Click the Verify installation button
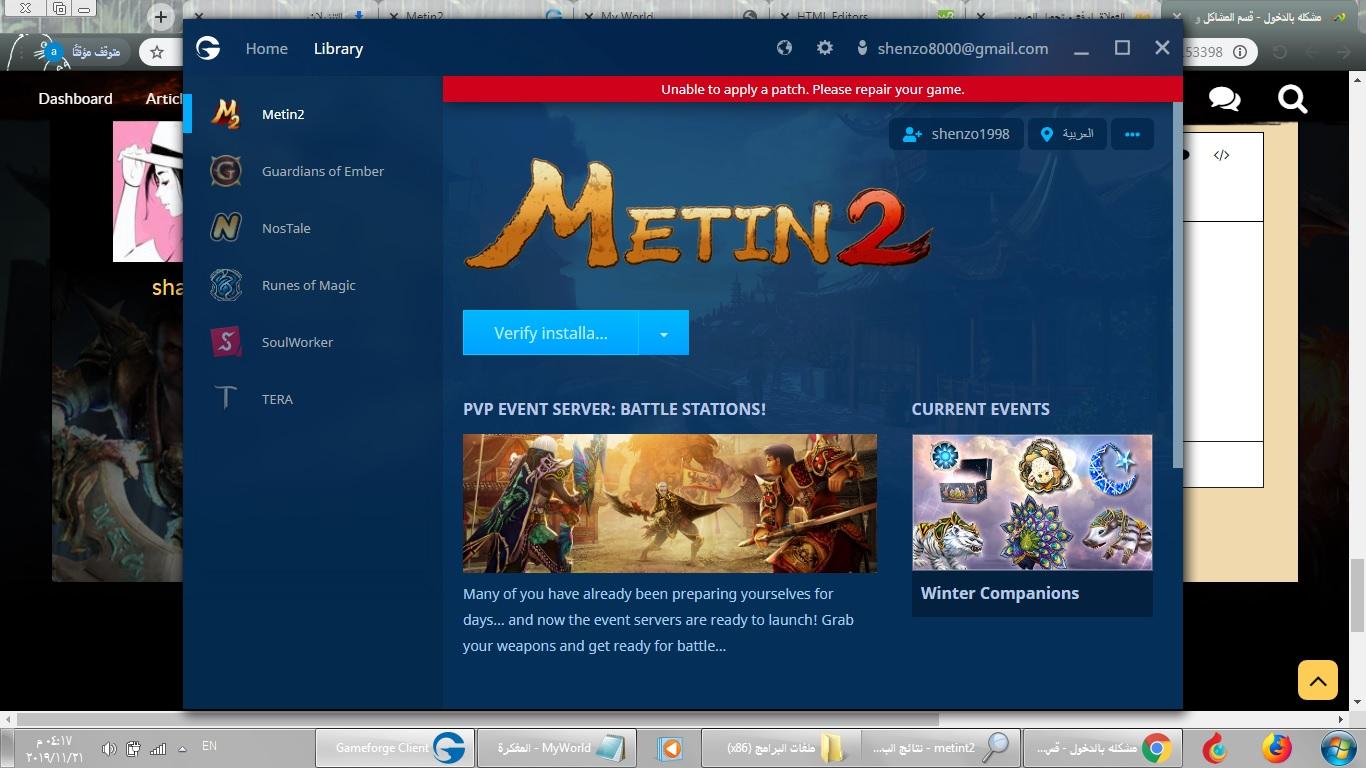Image resolution: width=1366 pixels, height=768 pixels. pos(550,333)
